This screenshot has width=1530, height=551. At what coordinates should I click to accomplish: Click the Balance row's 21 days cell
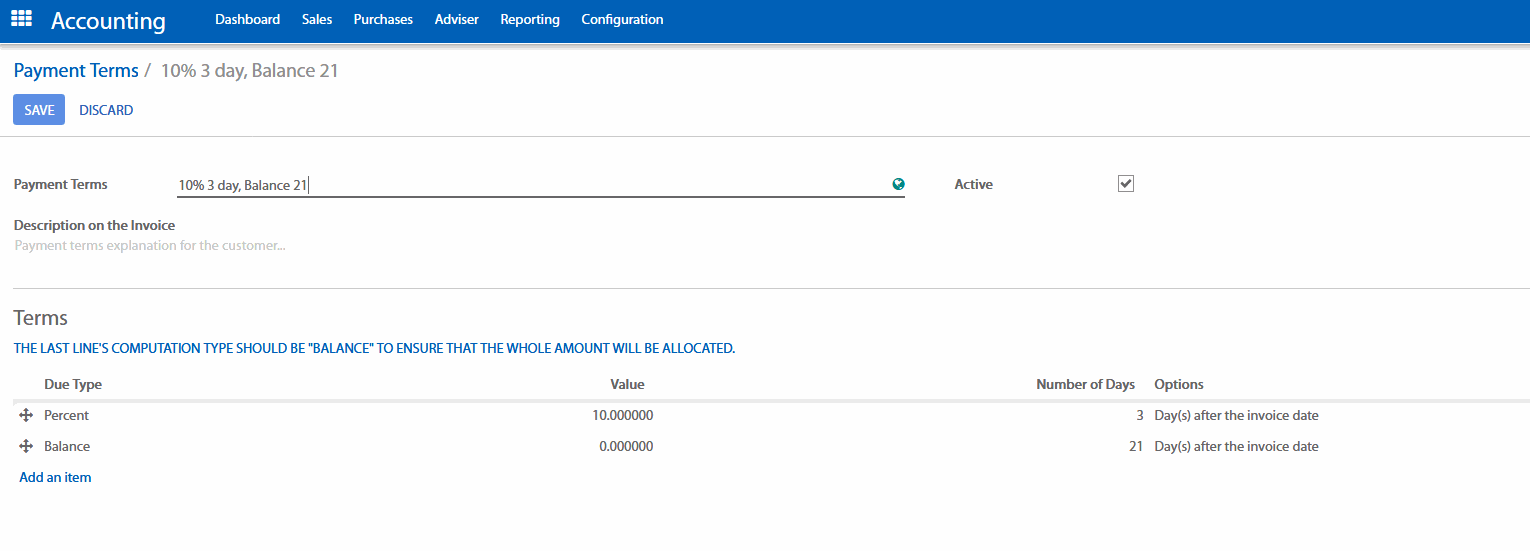(1135, 447)
